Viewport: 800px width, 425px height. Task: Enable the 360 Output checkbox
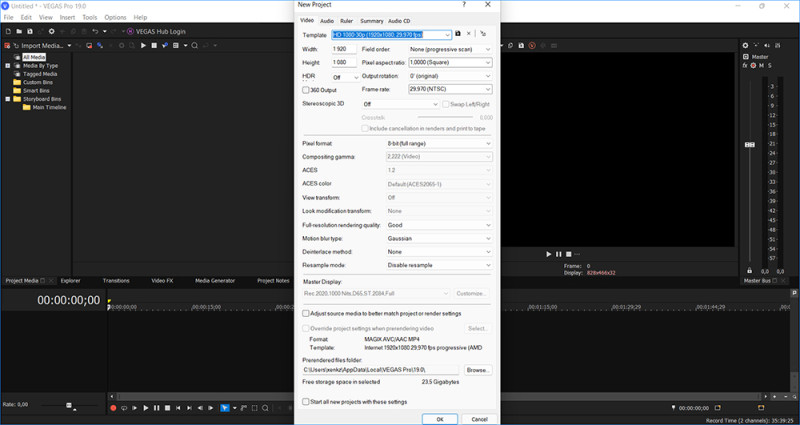pyautogui.click(x=306, y=90)
